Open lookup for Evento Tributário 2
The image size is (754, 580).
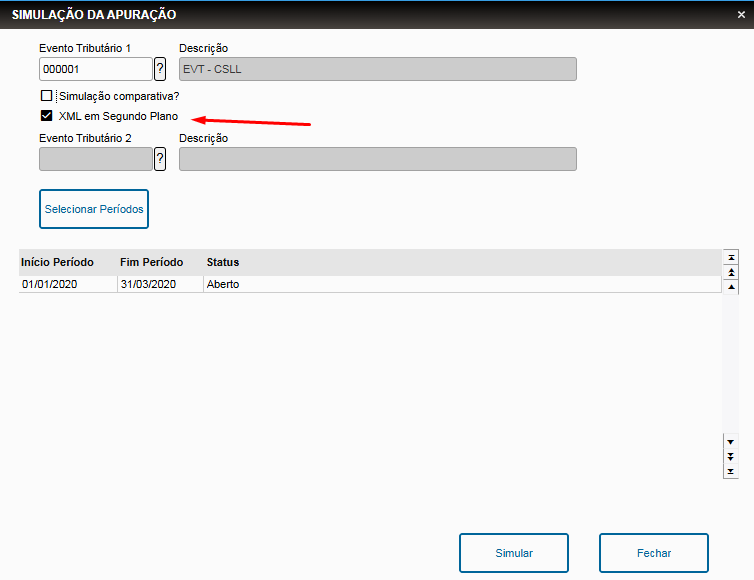(160, 159)
